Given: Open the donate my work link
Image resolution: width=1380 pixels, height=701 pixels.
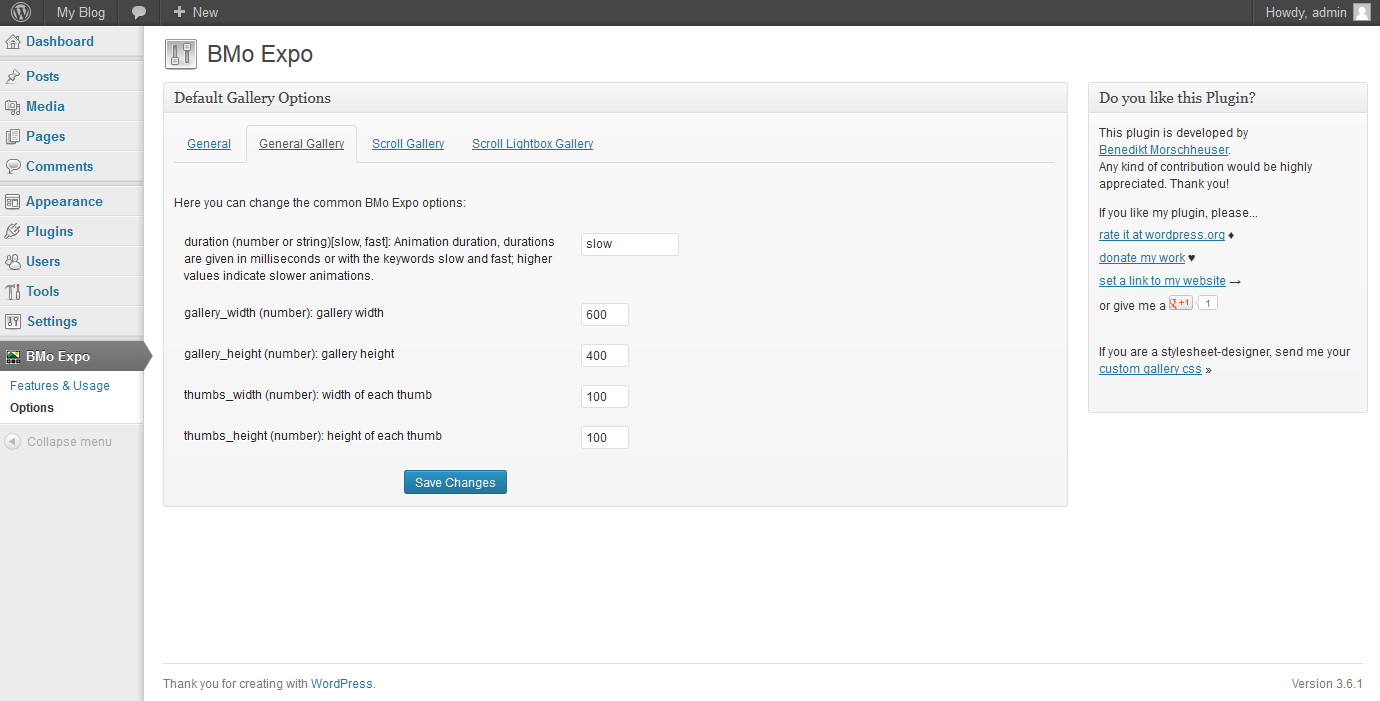Looking at the screenshot, I should (1142, 258).
